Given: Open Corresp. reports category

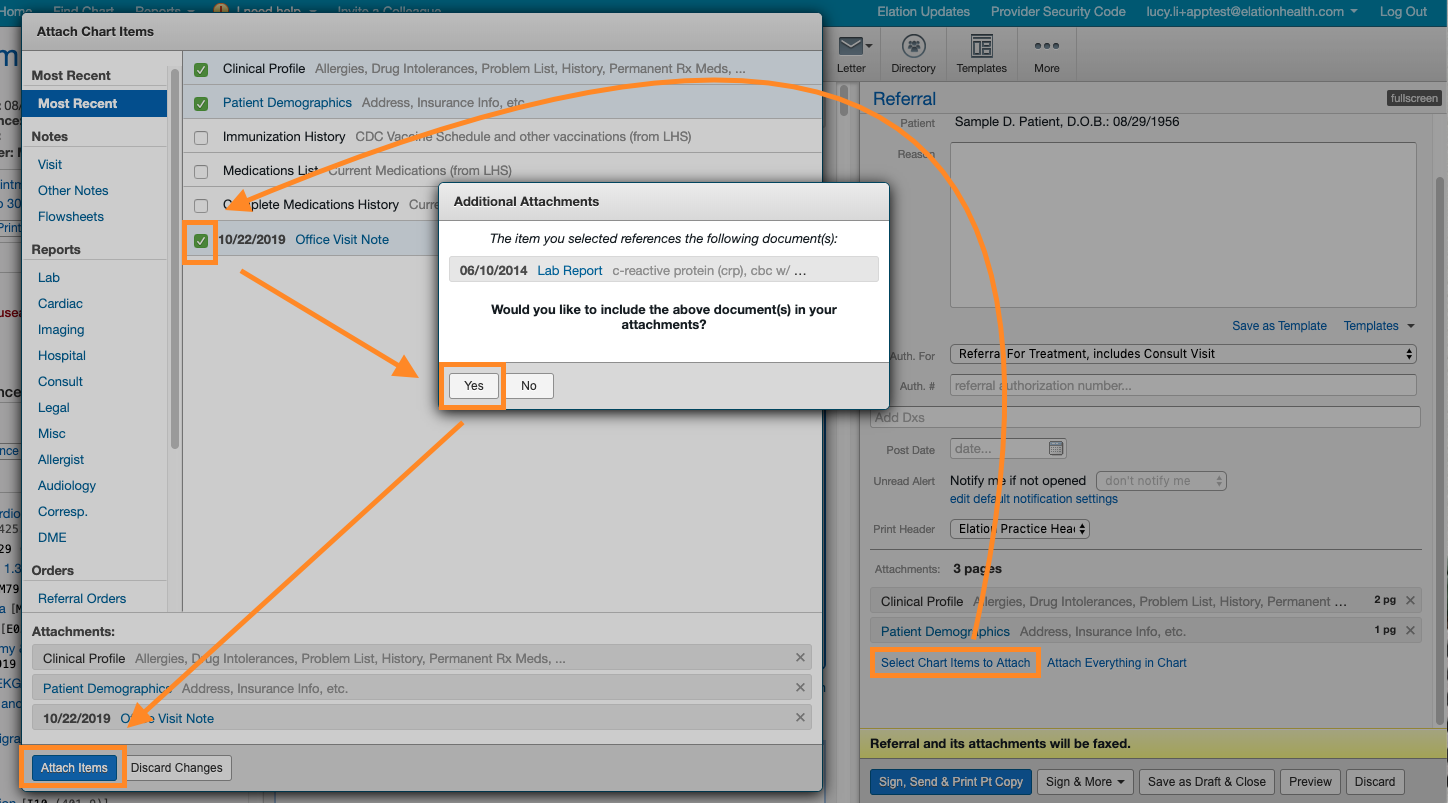Looking at the screenshot, I should pos(63,511).
